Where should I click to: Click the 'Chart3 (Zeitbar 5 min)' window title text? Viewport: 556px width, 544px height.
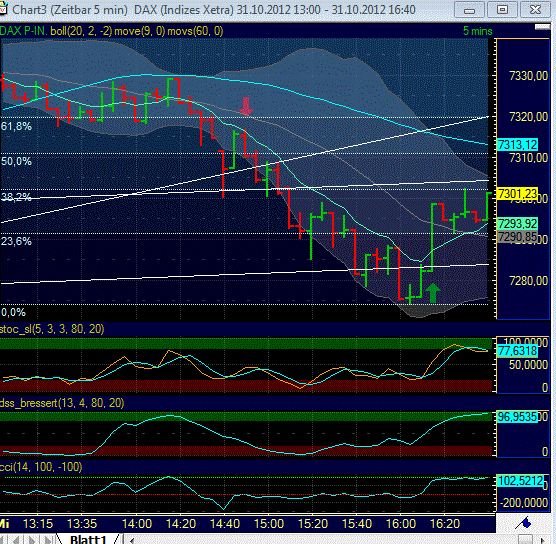(70, 10)
